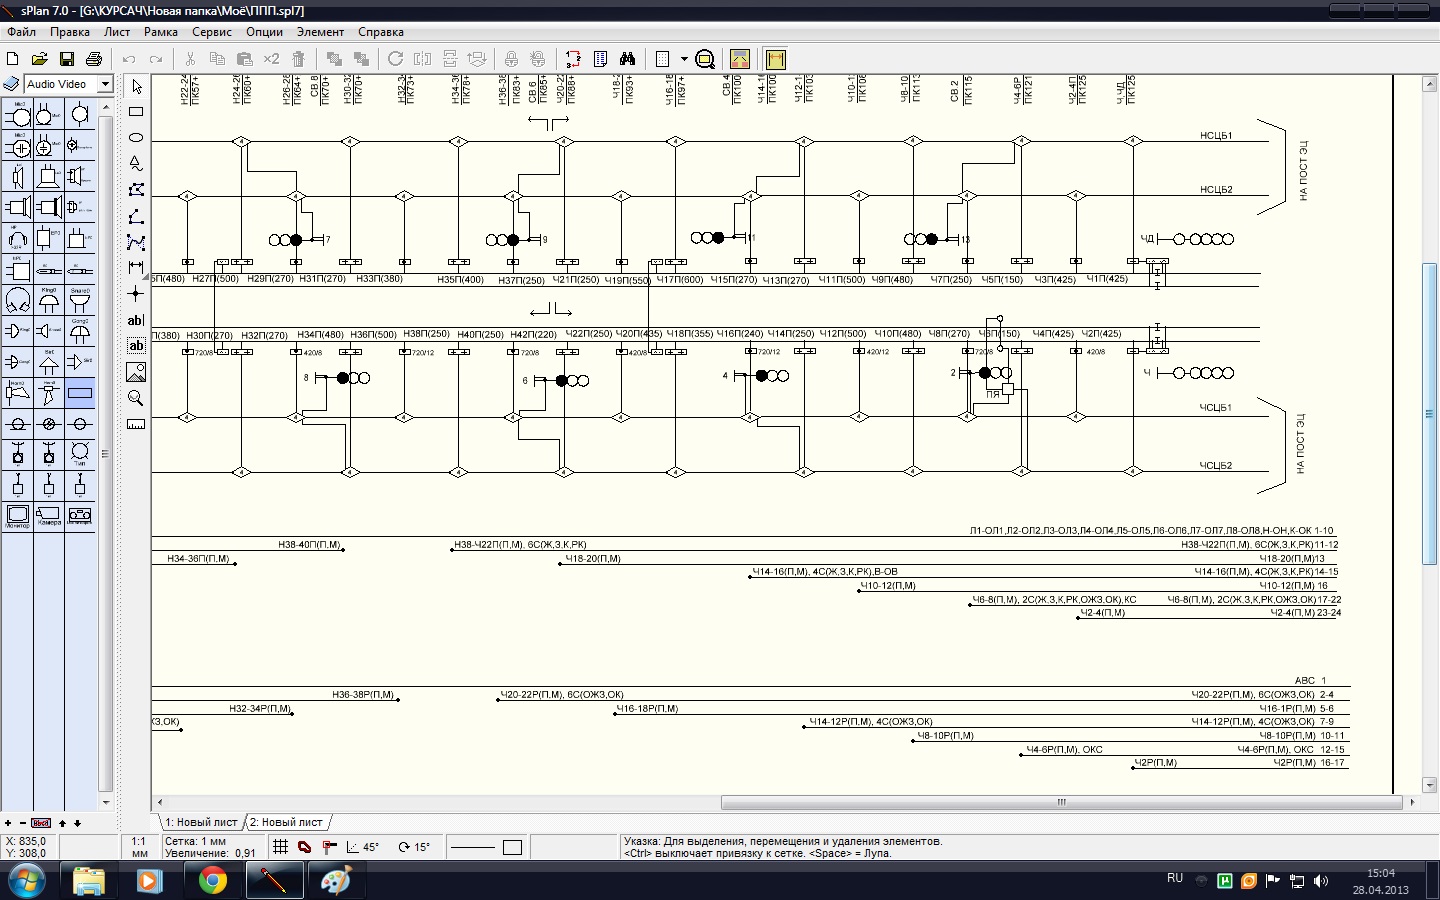Select the ellipse drawing tool
The image size is (1440, 900).
click(x=136, y=138)
